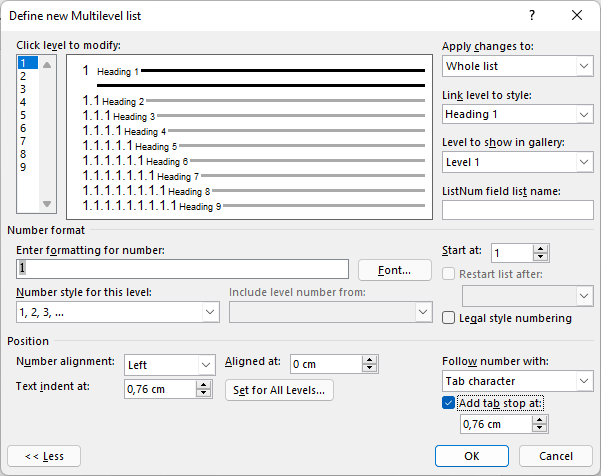
Task: Select level 1 in the level list
Action: [28, 63]
